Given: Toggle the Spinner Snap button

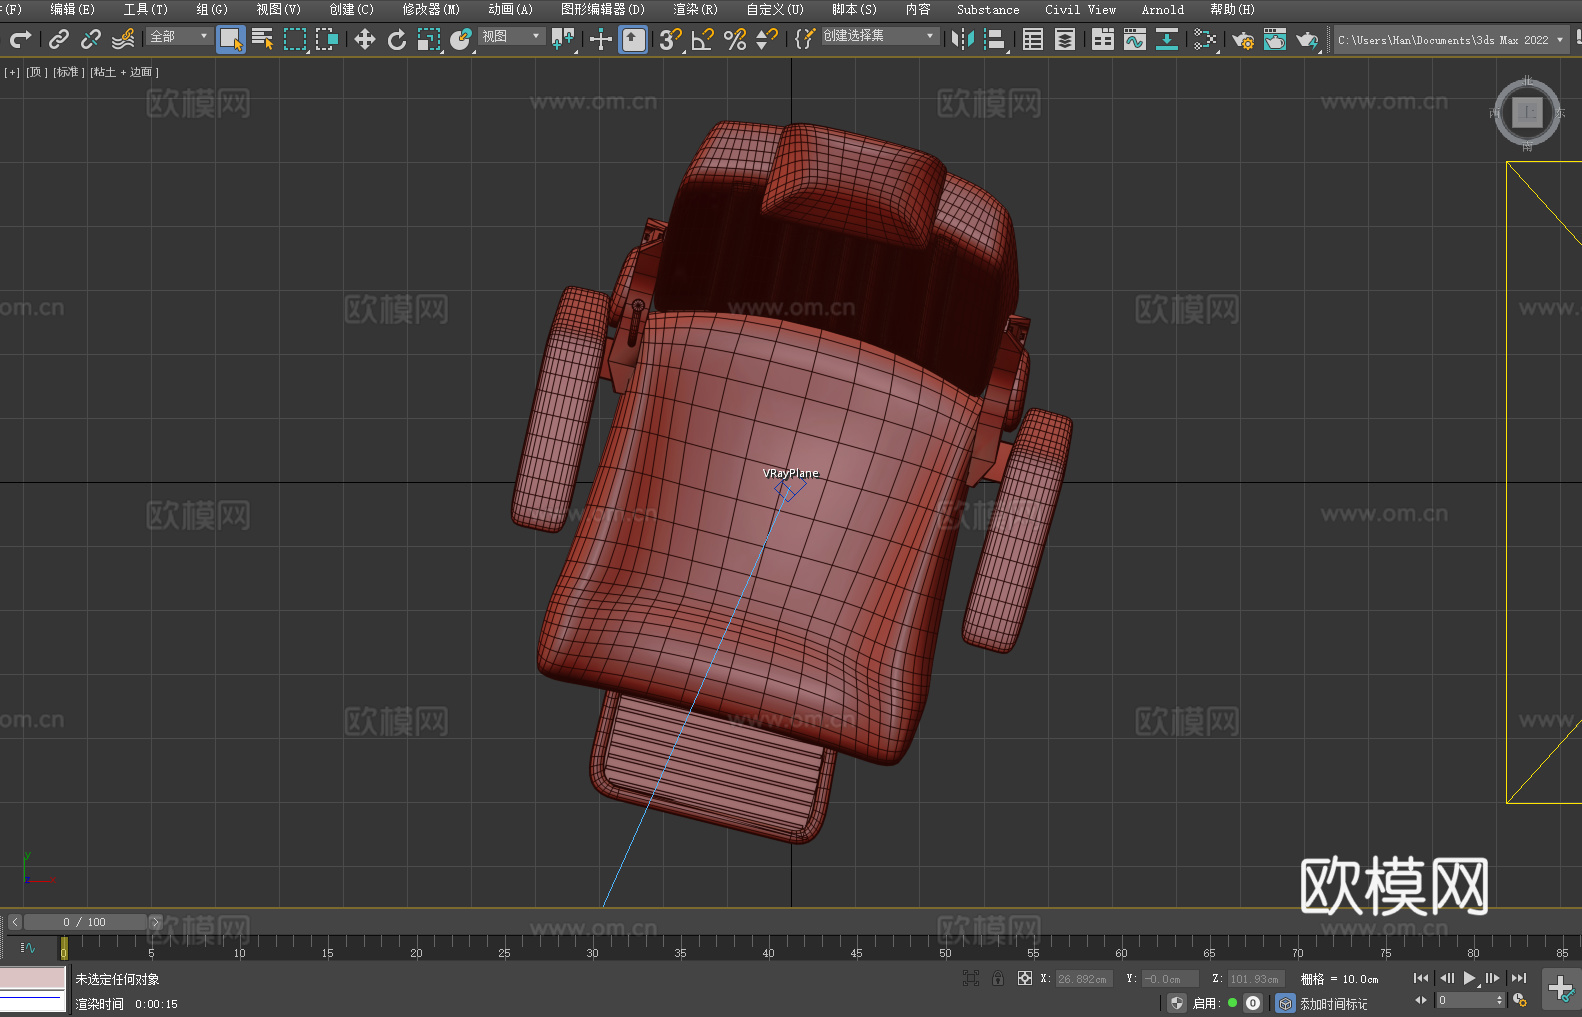Looking at the screenshot, I should pyautogui.click(x=767, y=39).
